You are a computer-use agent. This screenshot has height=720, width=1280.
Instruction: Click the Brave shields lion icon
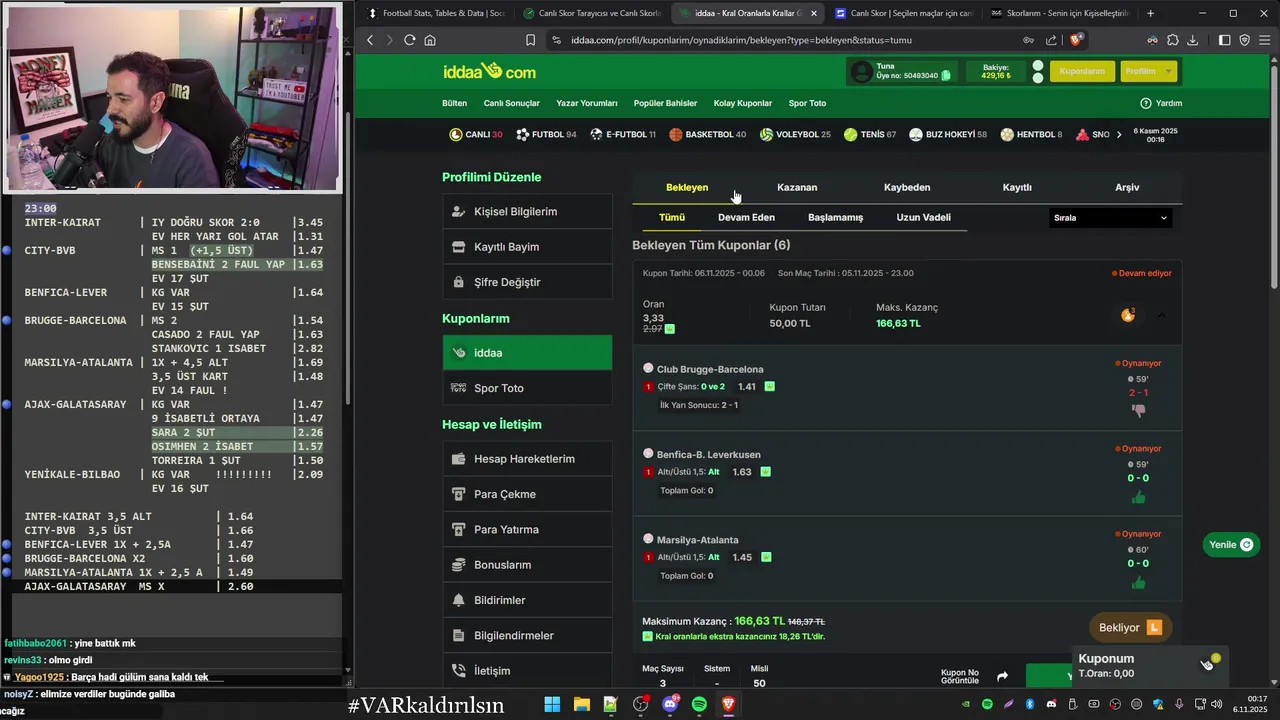point(1077,40)
